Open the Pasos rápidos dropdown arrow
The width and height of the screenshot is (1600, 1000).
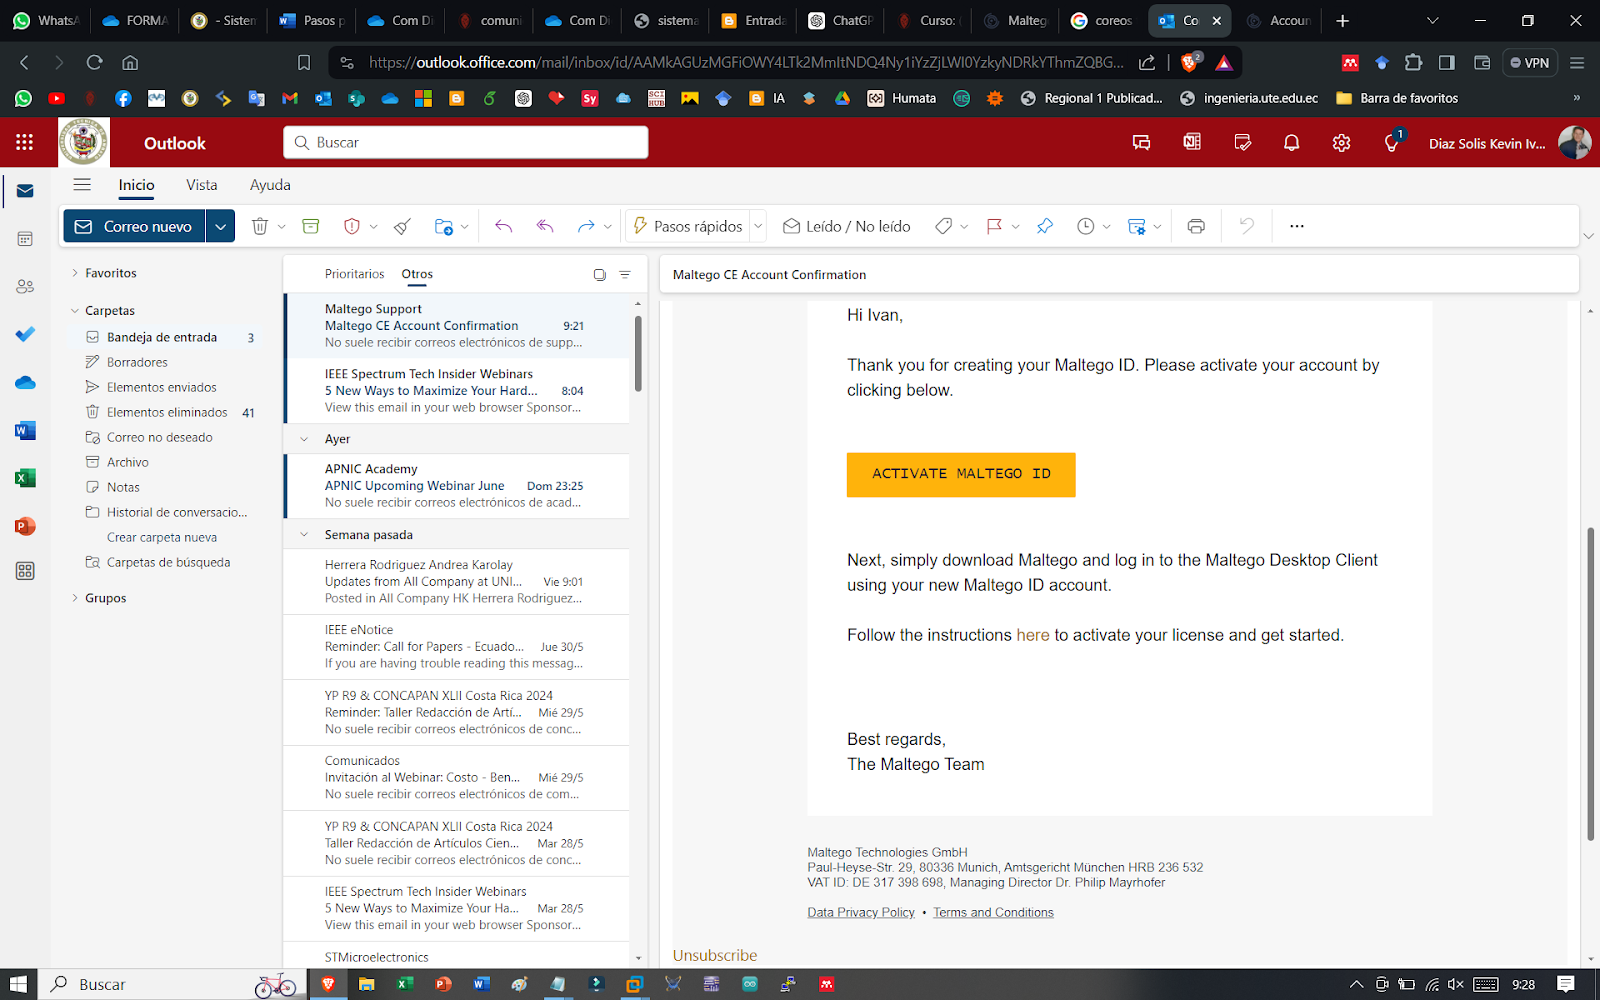(x=758, y=226)
